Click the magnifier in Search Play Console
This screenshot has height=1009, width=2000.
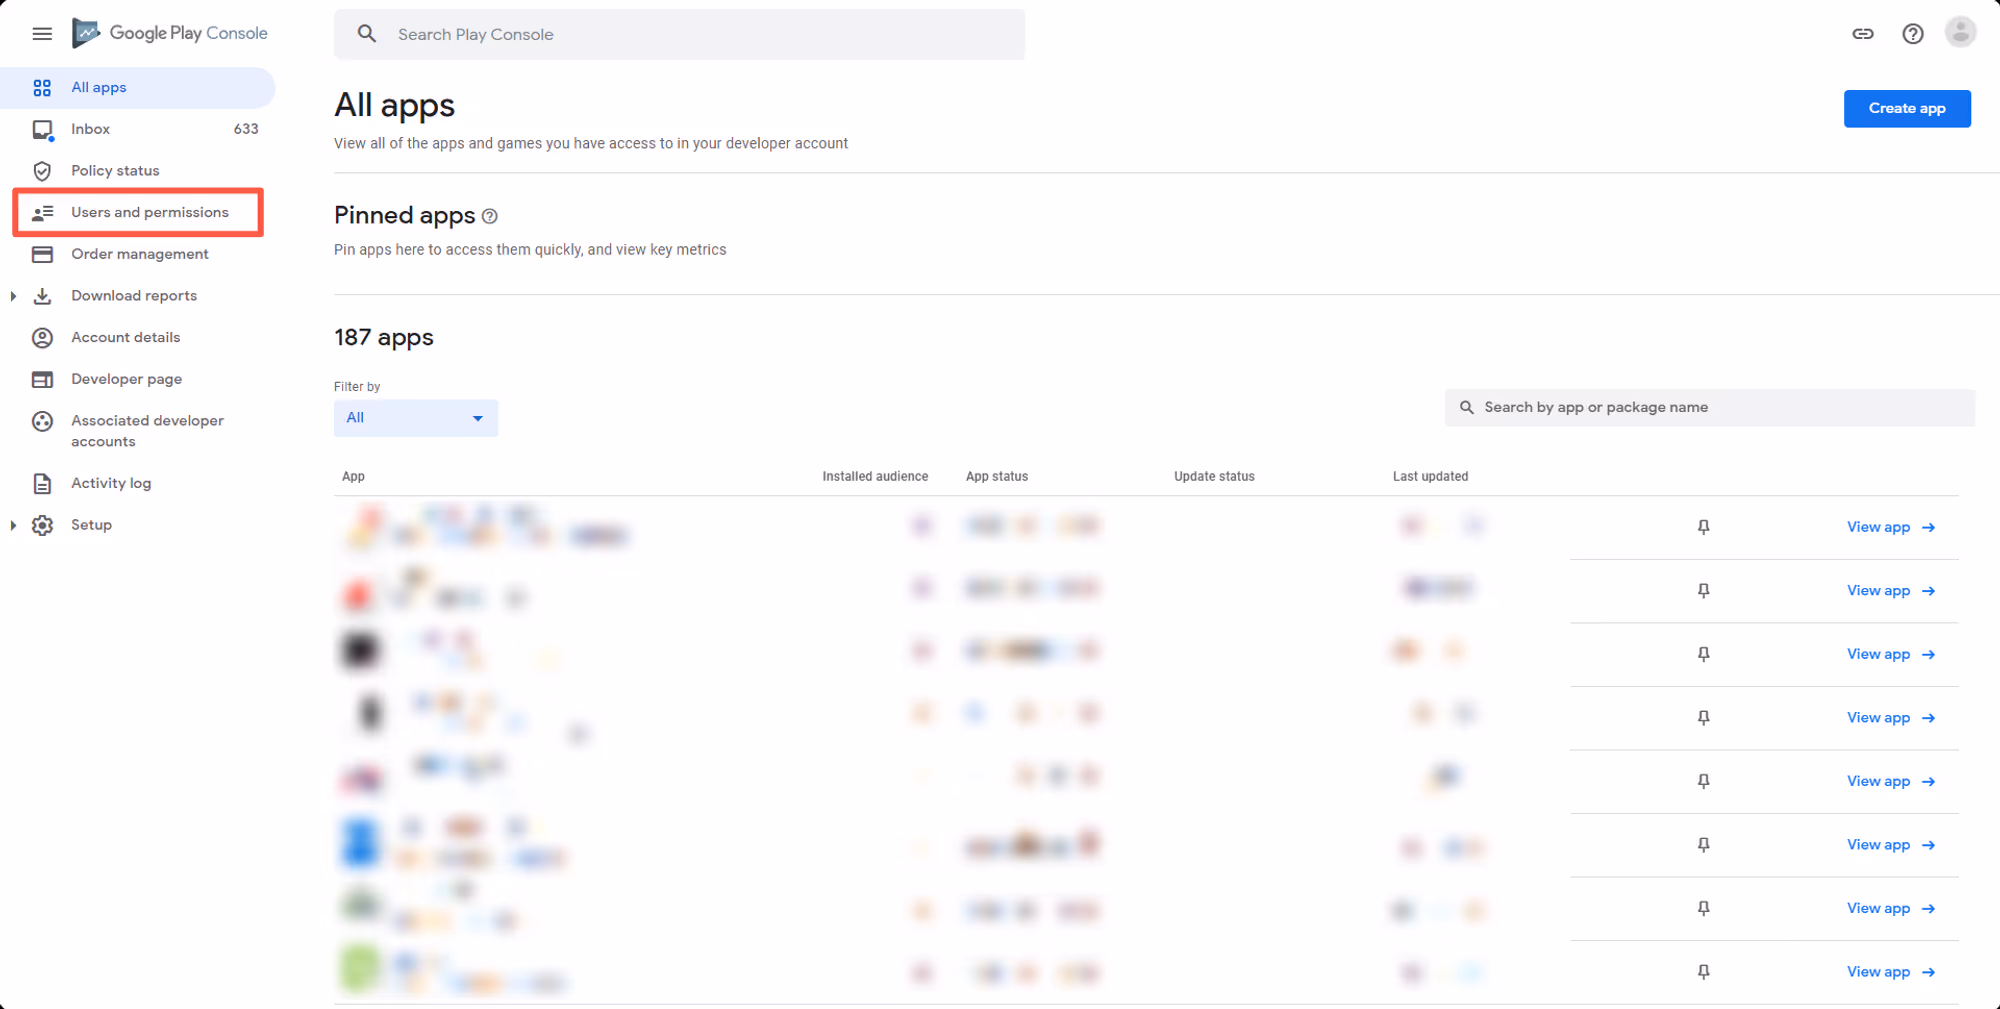[367, 34]
